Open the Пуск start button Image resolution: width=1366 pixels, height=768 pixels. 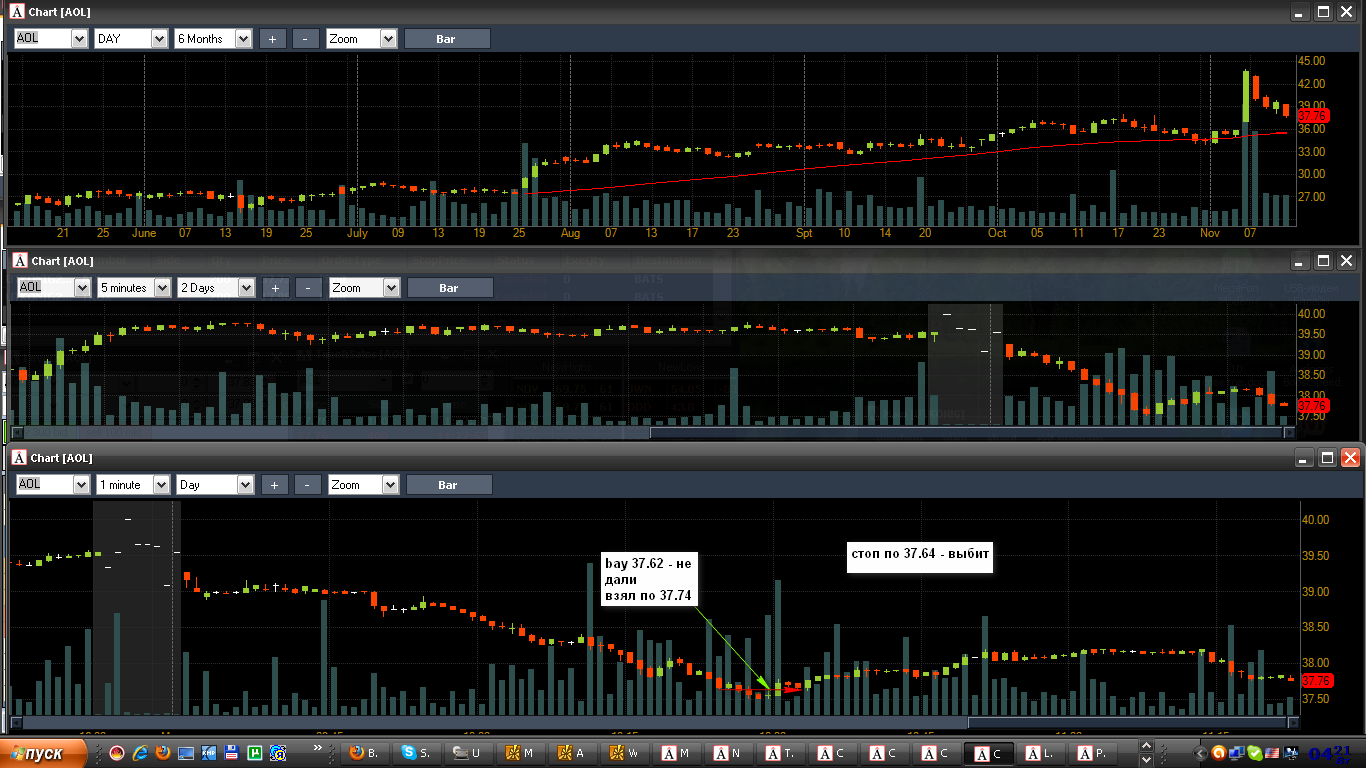[x=45, y=753]
